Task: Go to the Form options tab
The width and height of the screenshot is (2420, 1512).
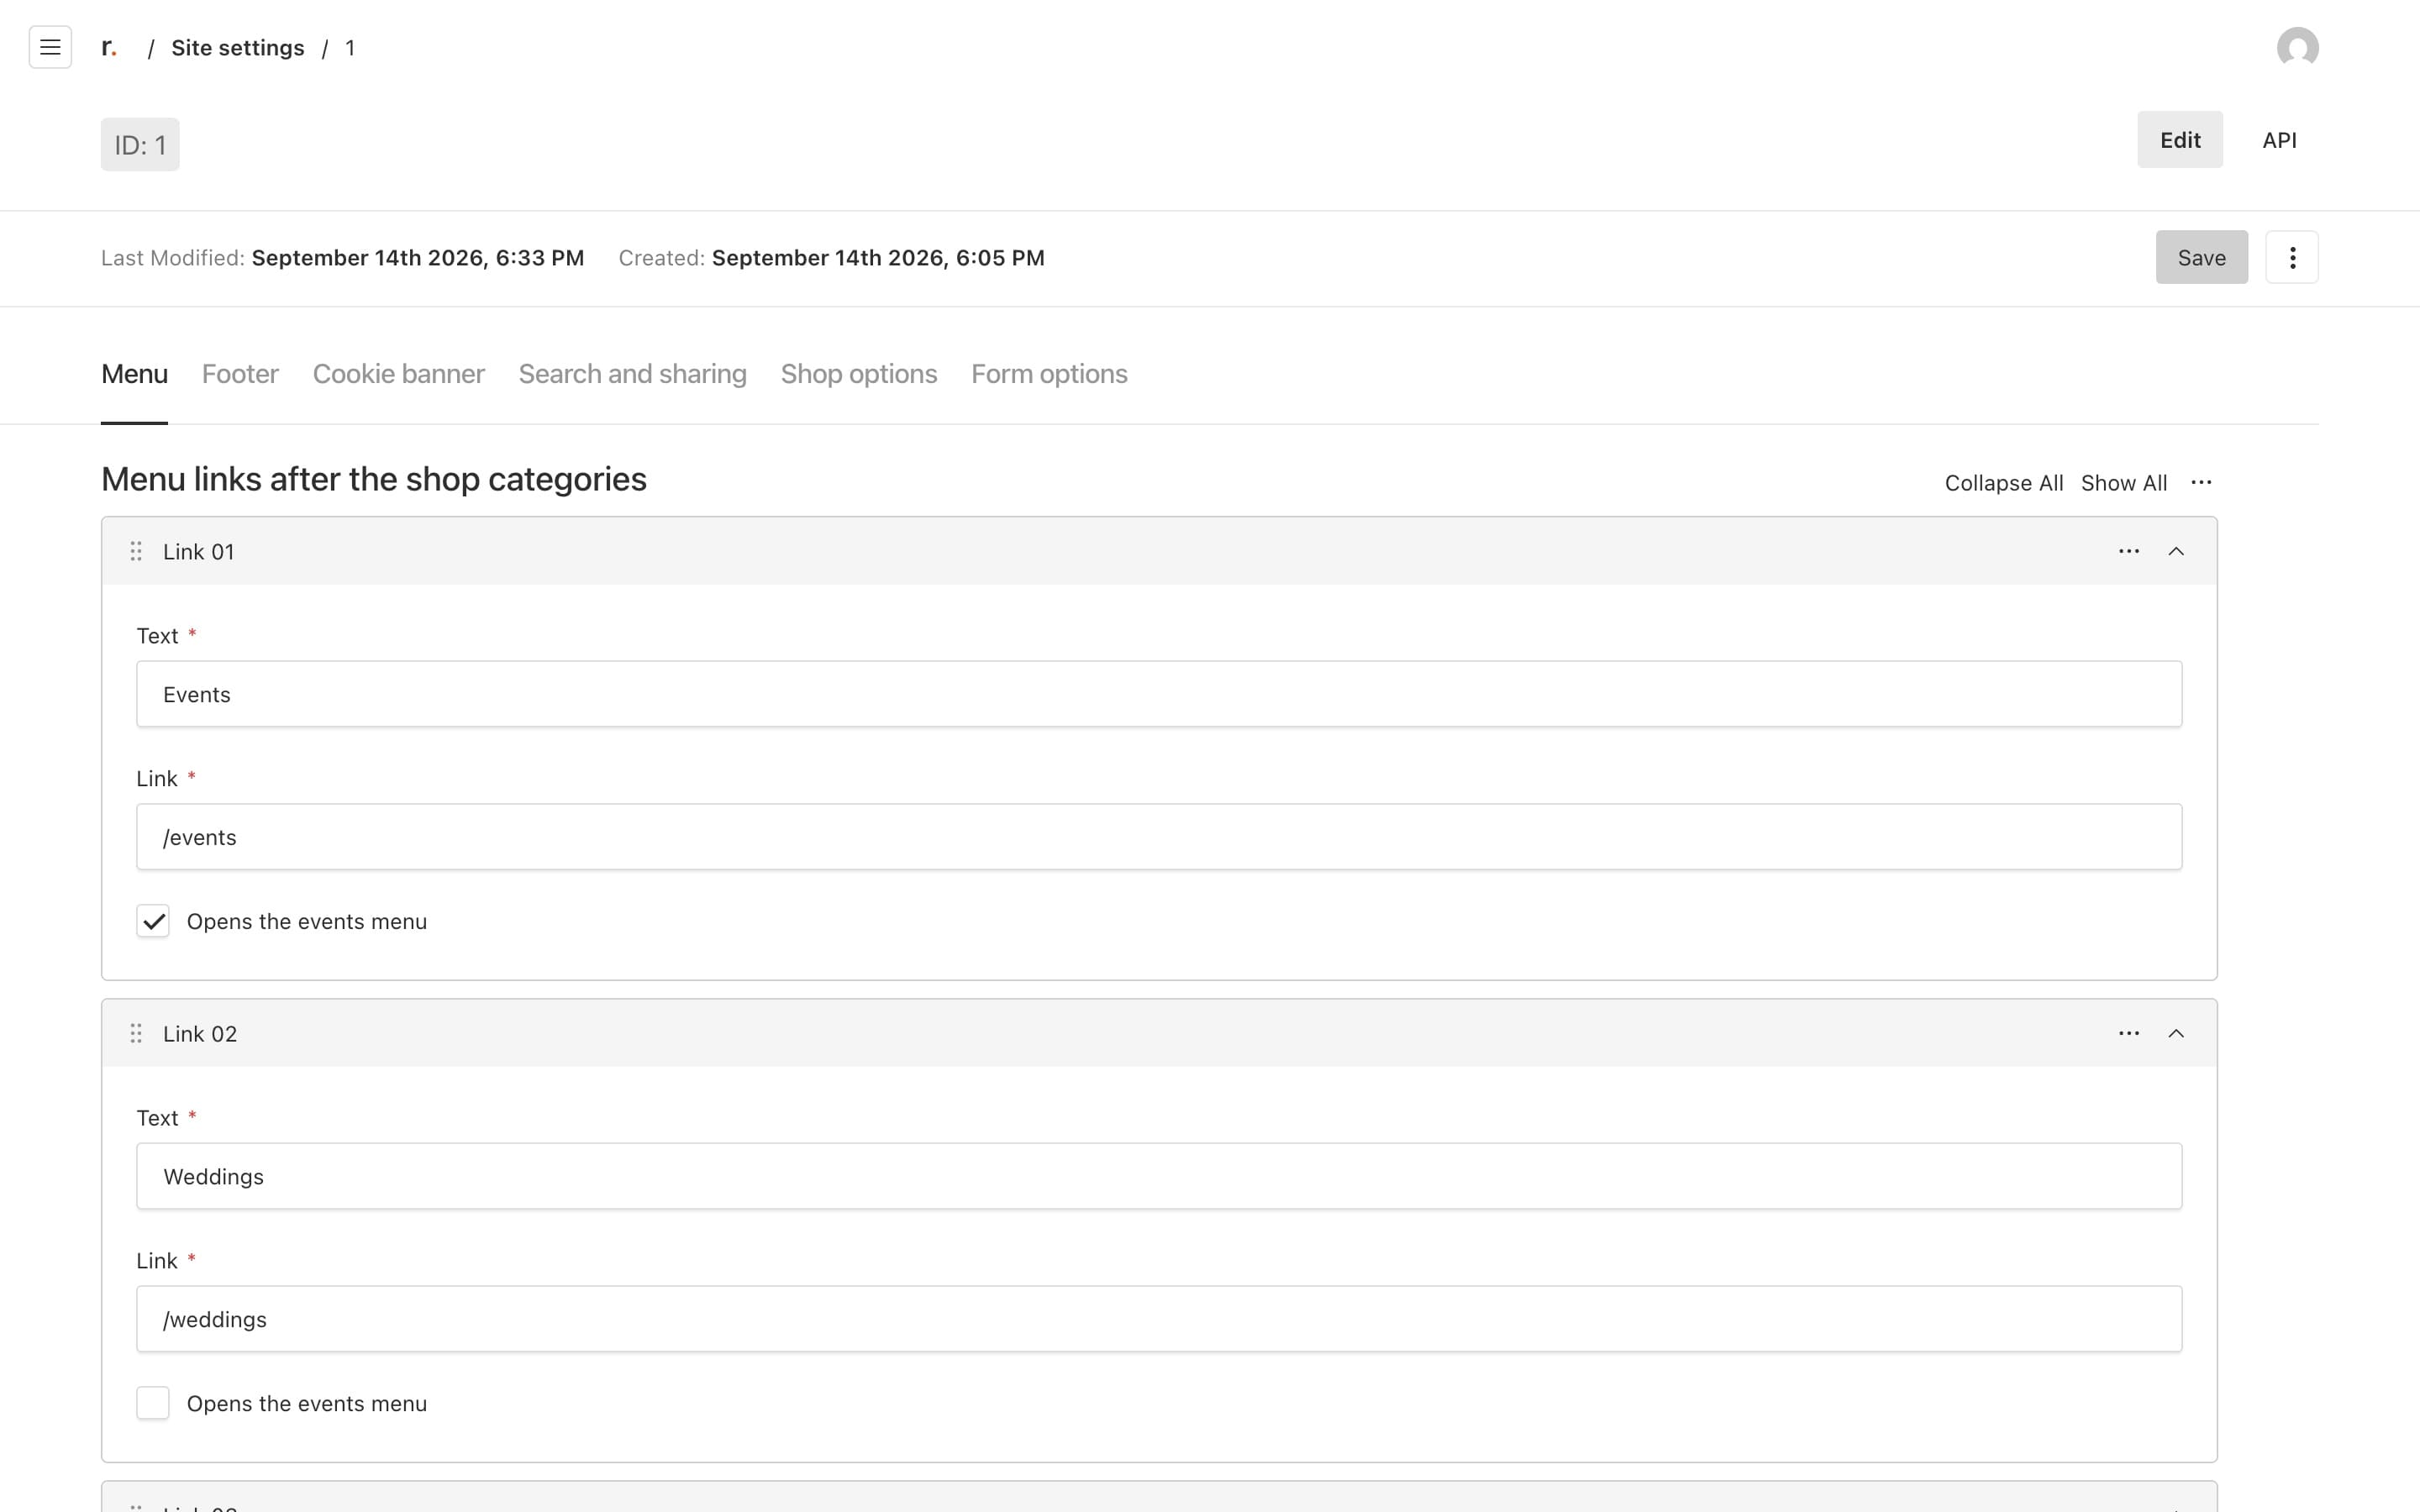Action: pyautogui.click(x=1049, y=374)
